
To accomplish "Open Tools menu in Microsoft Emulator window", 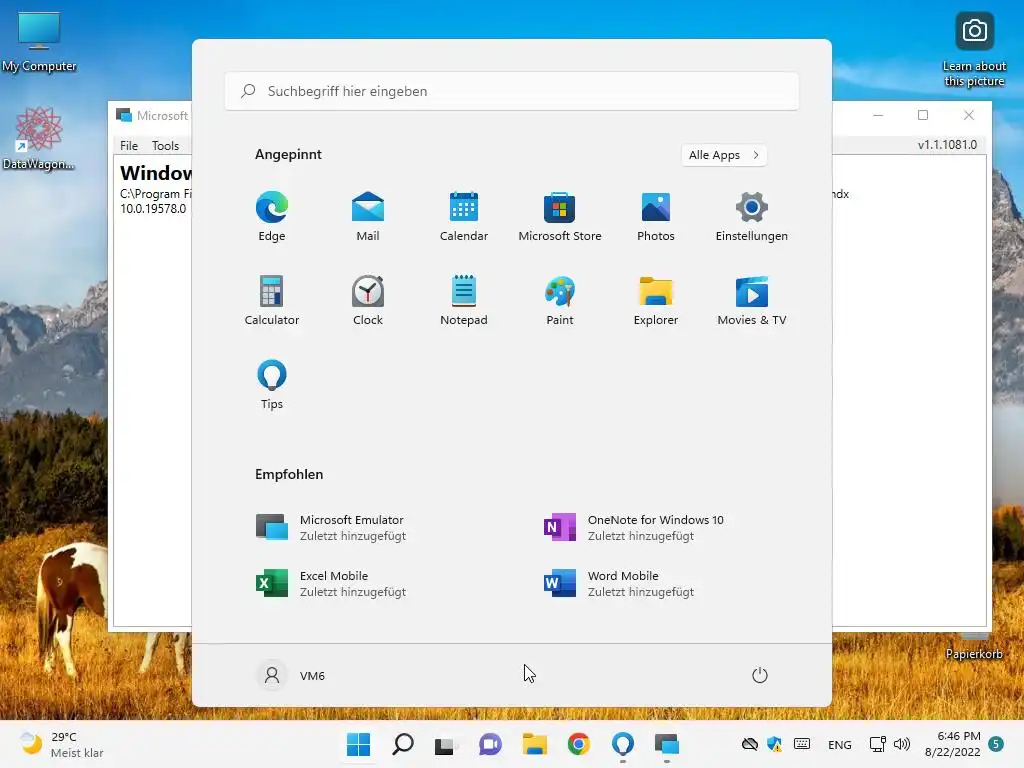I will tap(165, 146).
